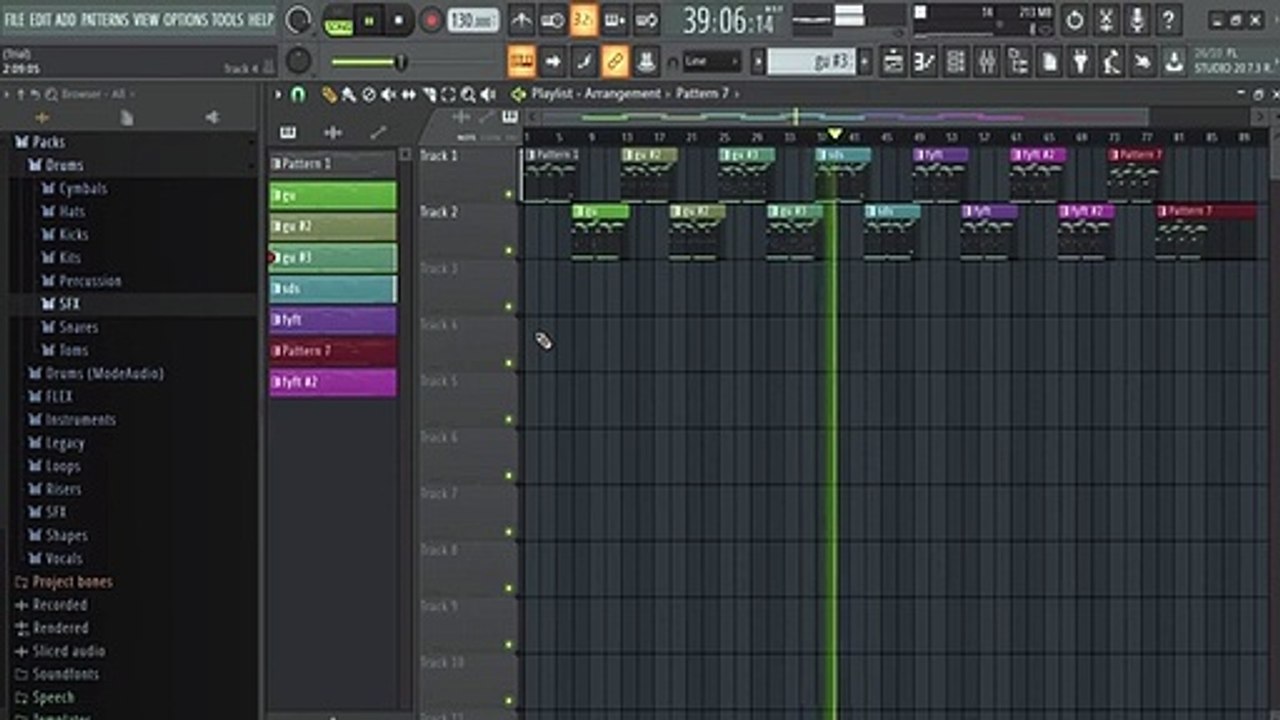The image size is (1280, 720).
Task: Click the browser search magnifier icon
Action: (50, 94)
